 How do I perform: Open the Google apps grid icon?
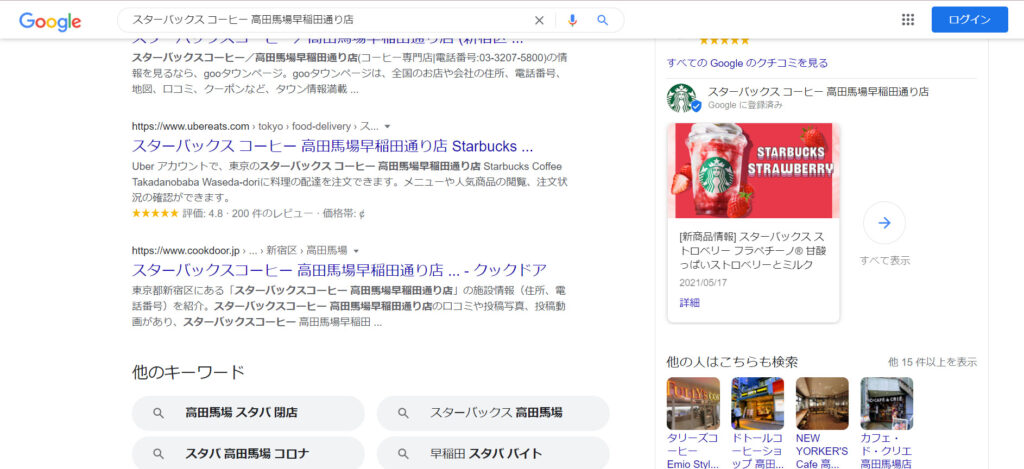point(908,20)
